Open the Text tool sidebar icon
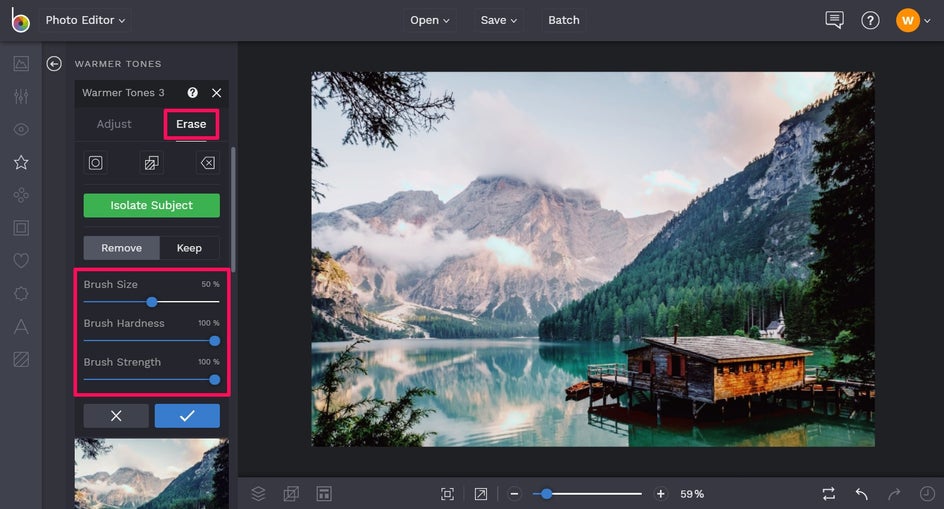The width and height of the screenshot is (944, 509). 21,326
